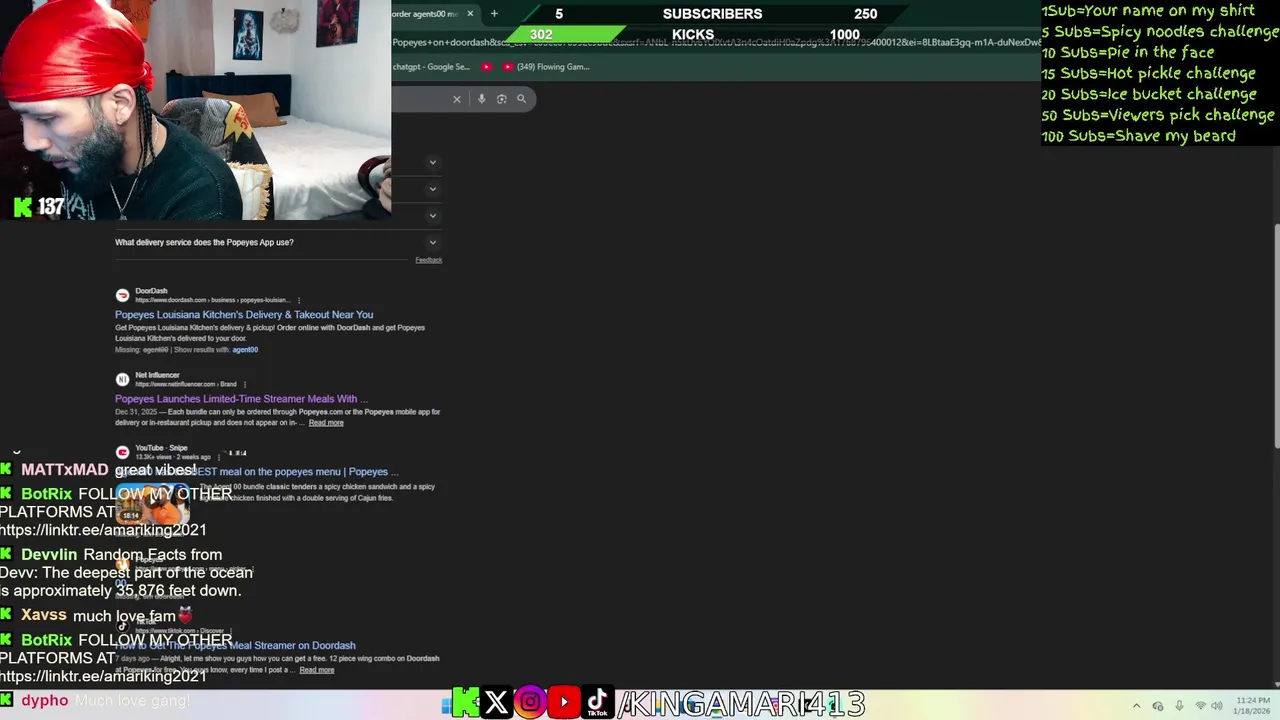Click the browser page vertical scrollbar
The image size is (1280, 720).
tap(1275, 335)
